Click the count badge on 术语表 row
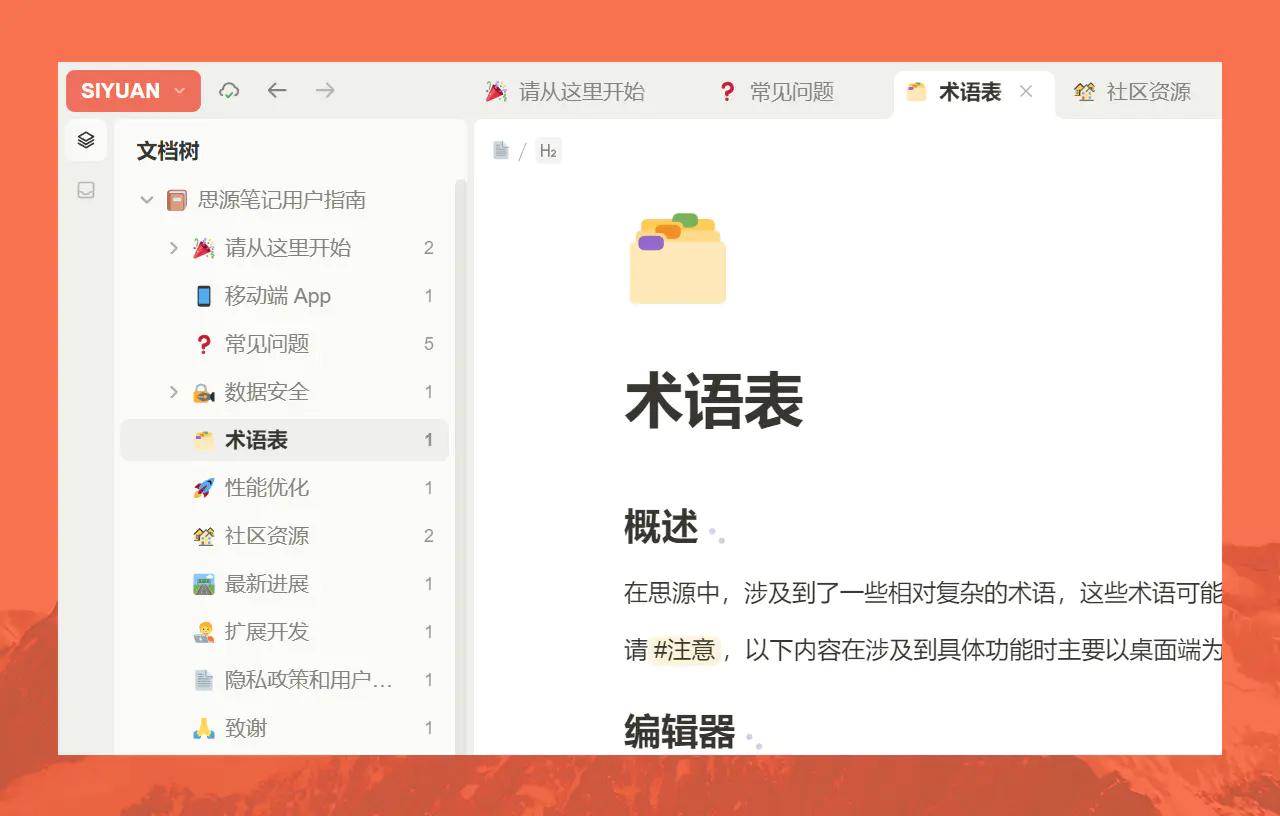The height and width of the screenshot is (816, 1280). click(x=429, y=440)
